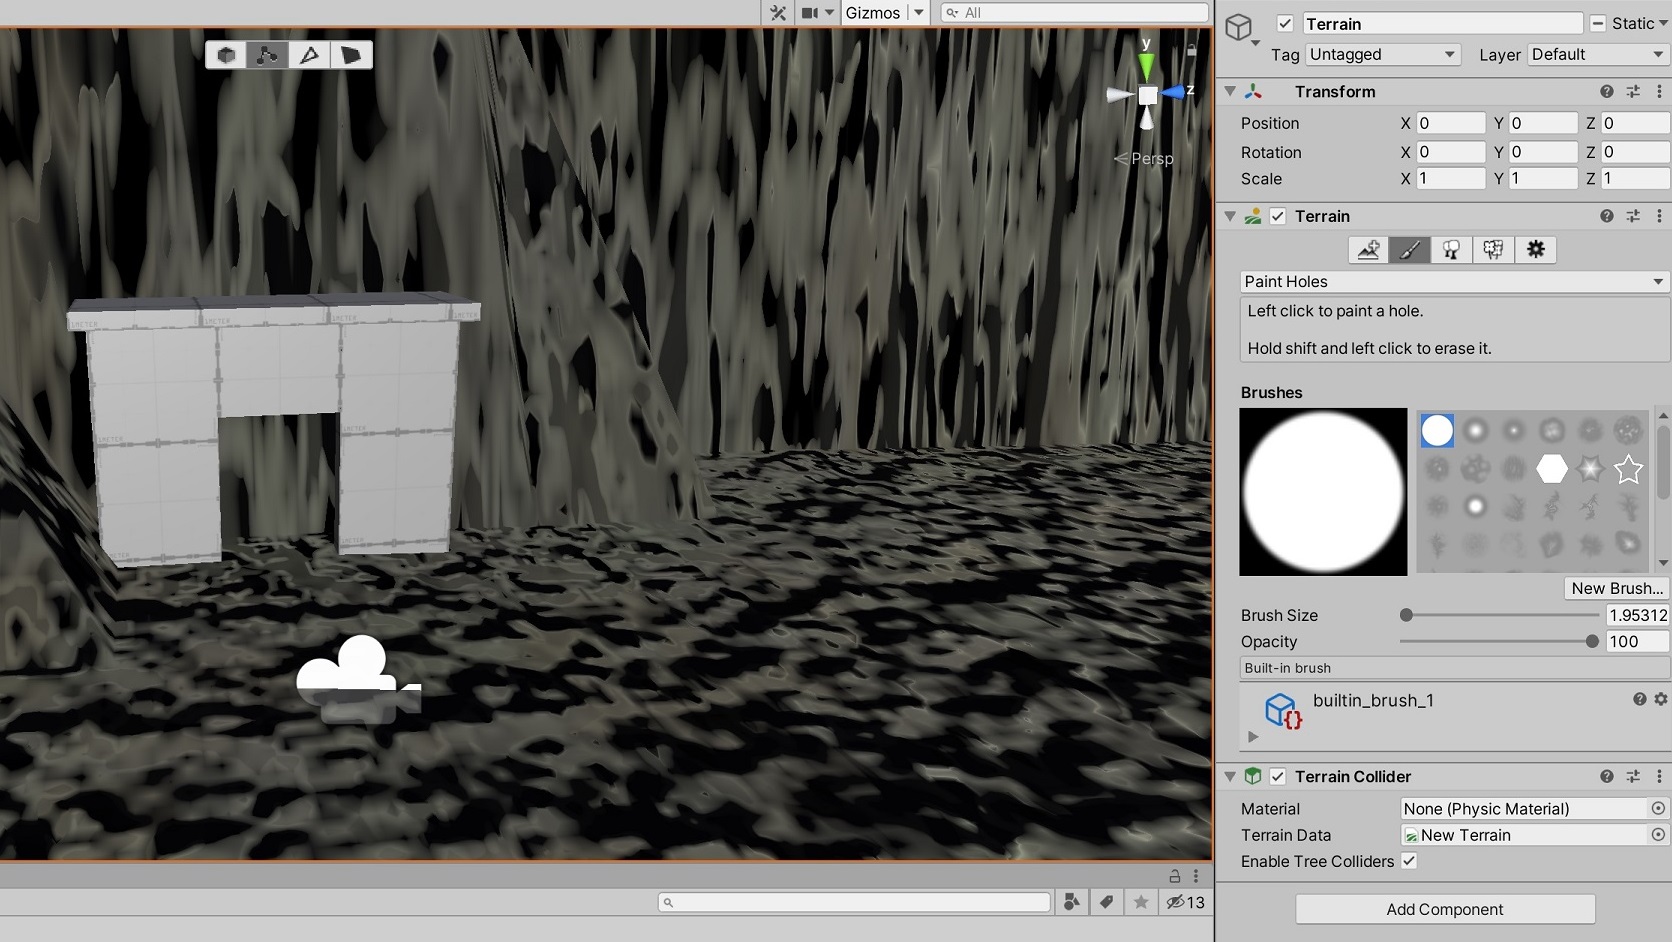Collapse the Terrain Collider foldout

[1230, 776]
